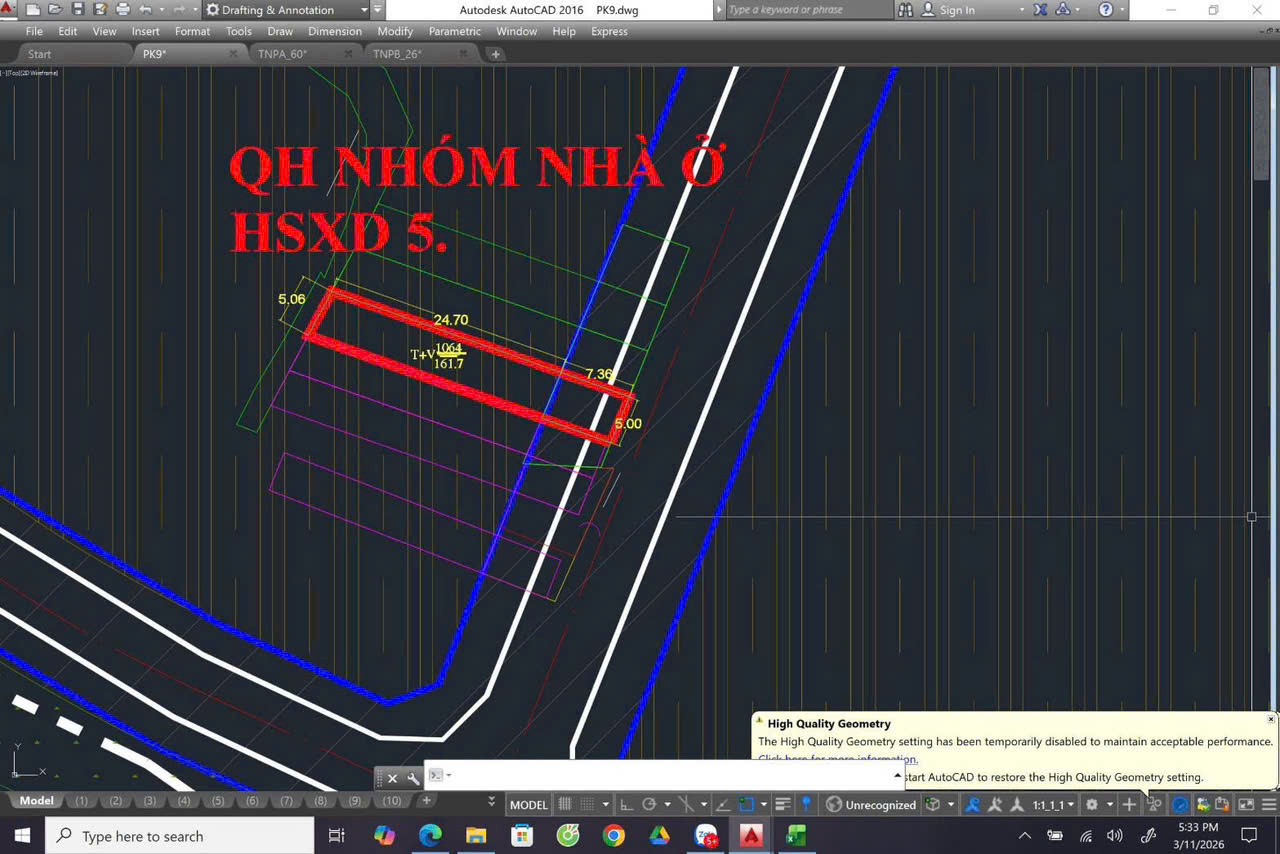Click the Hardware Acceleration status icon
This screenshot has width=1280, height=854.
tap(1180, 804)
